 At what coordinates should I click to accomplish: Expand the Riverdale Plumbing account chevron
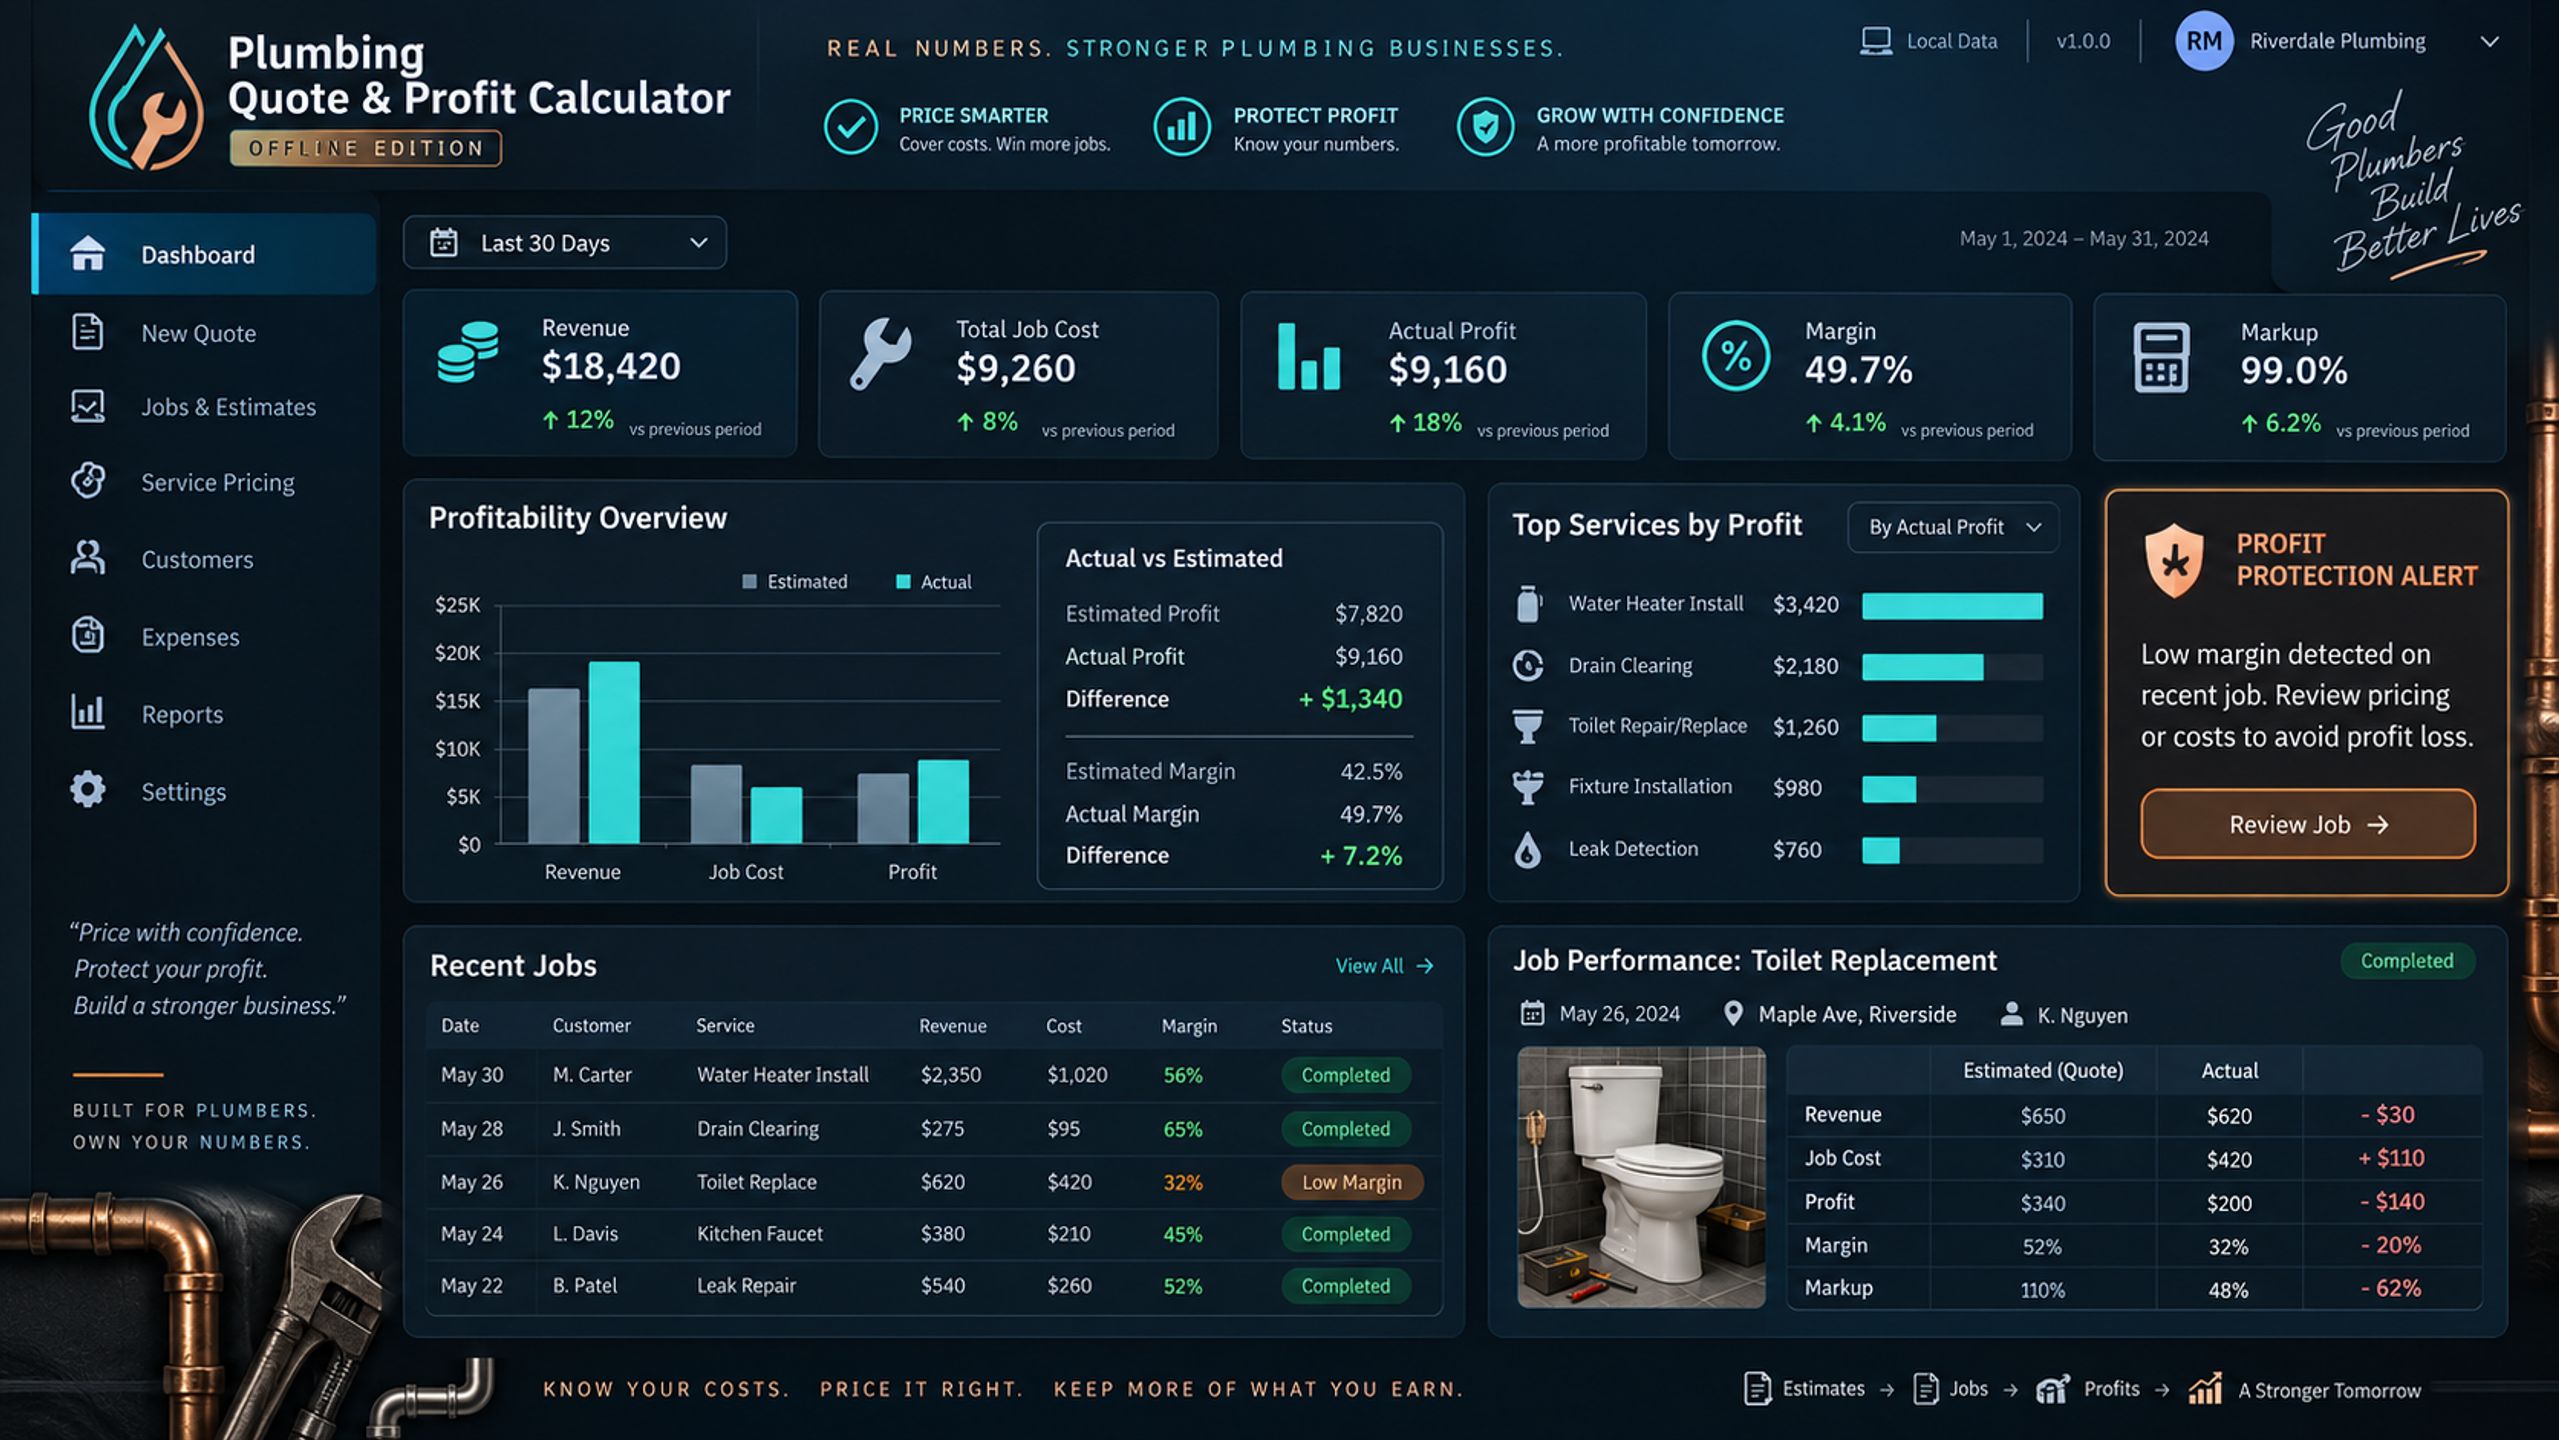click(2490, 42)
